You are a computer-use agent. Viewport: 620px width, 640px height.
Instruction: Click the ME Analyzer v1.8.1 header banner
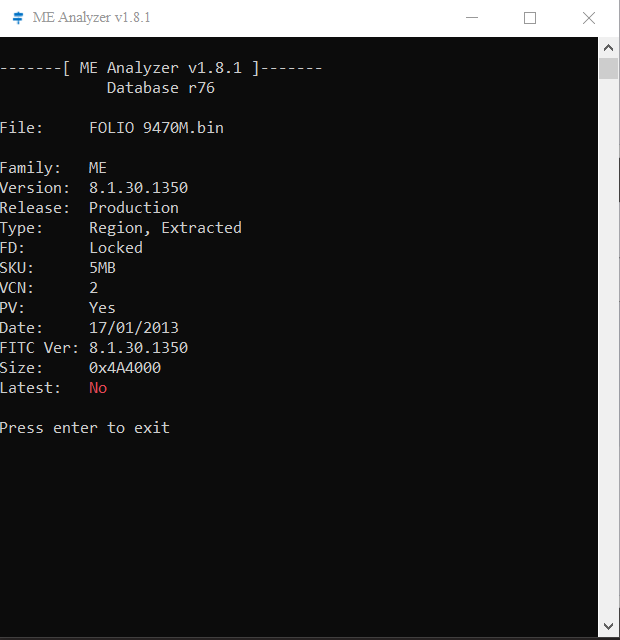(161, 68)
